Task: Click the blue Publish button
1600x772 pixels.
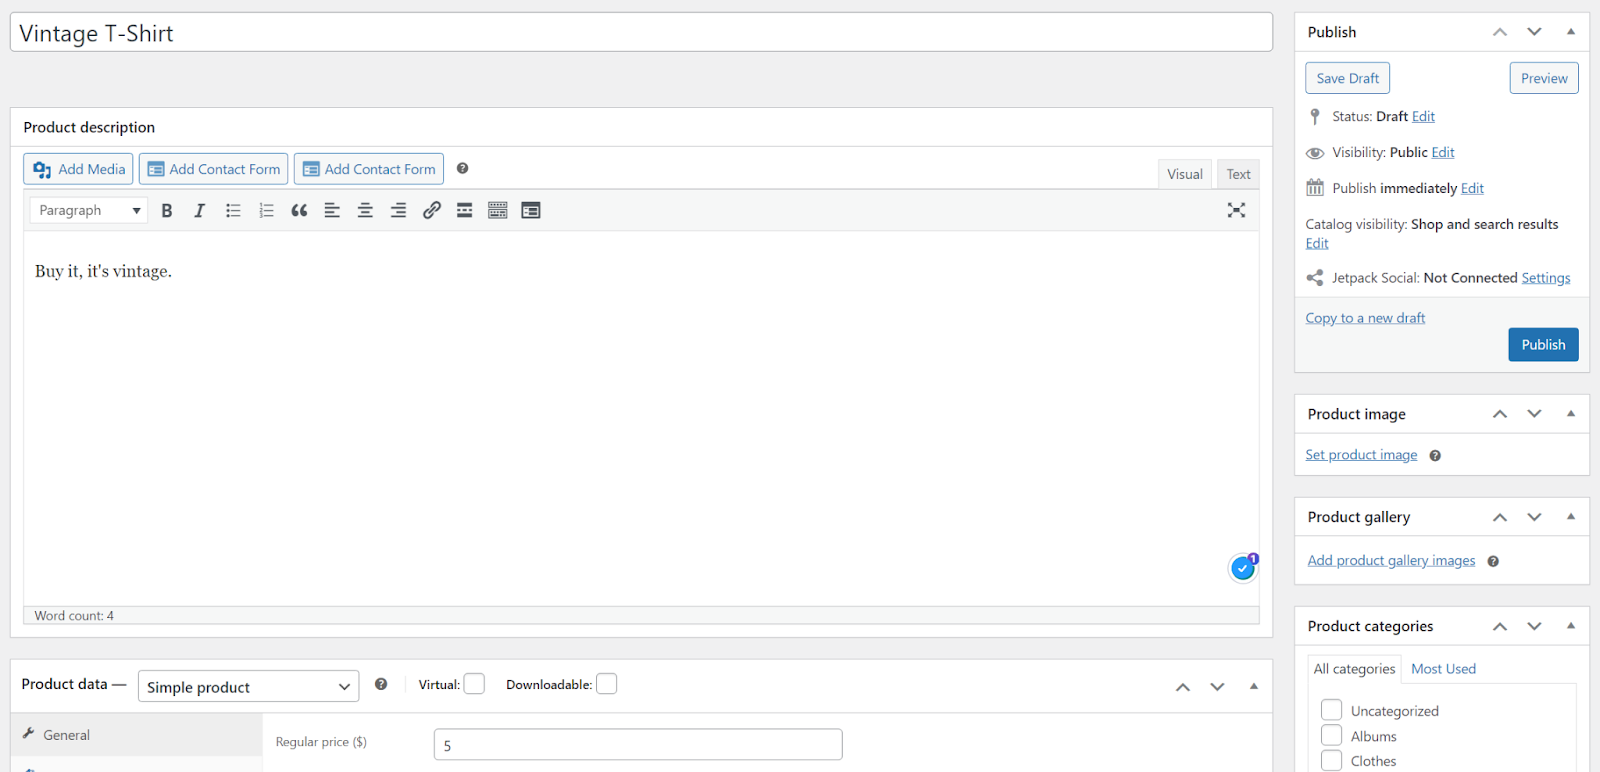Action: point(1543,345)
